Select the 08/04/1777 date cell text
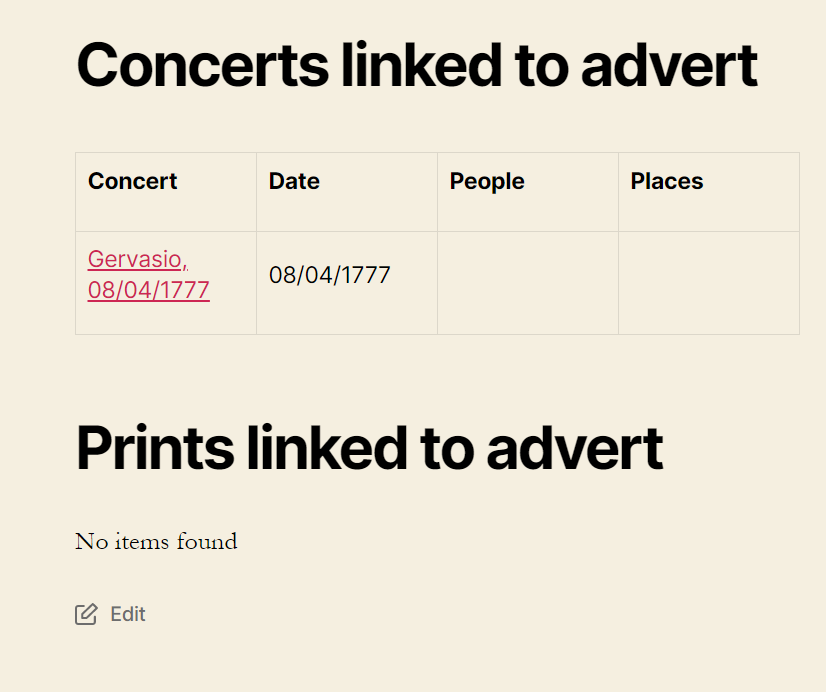This screenshot has width=826, height=692. click(330, 275)
